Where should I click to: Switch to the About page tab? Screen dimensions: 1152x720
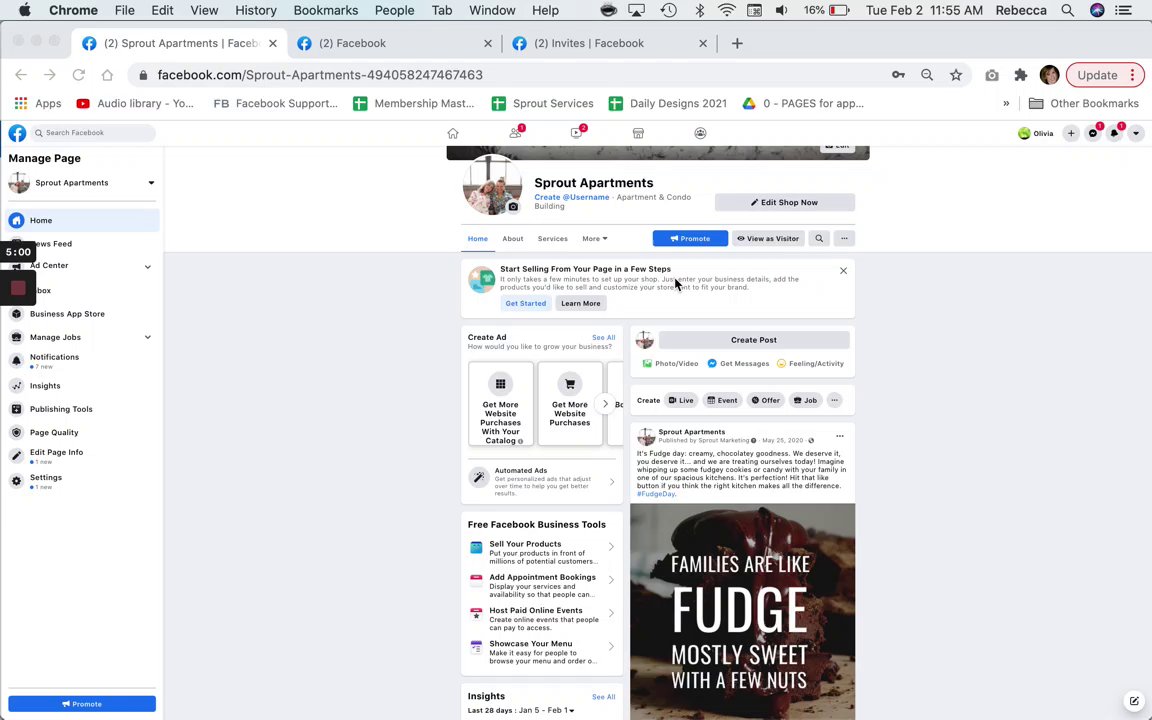pyautogui.click(x=513, y=239)
